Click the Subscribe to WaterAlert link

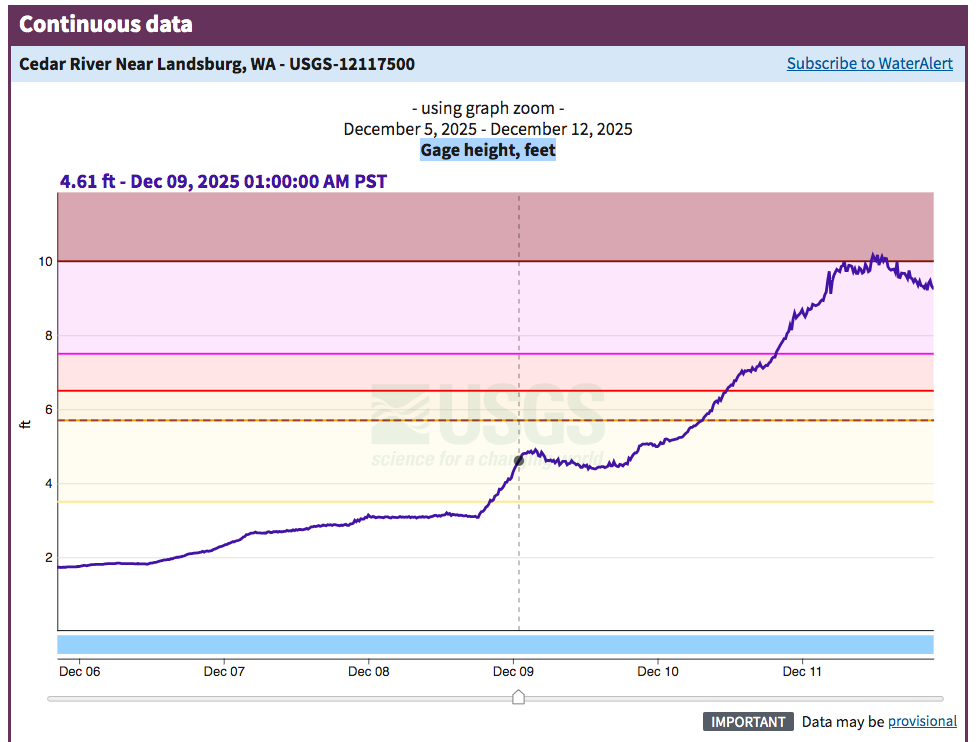(869, 63)
